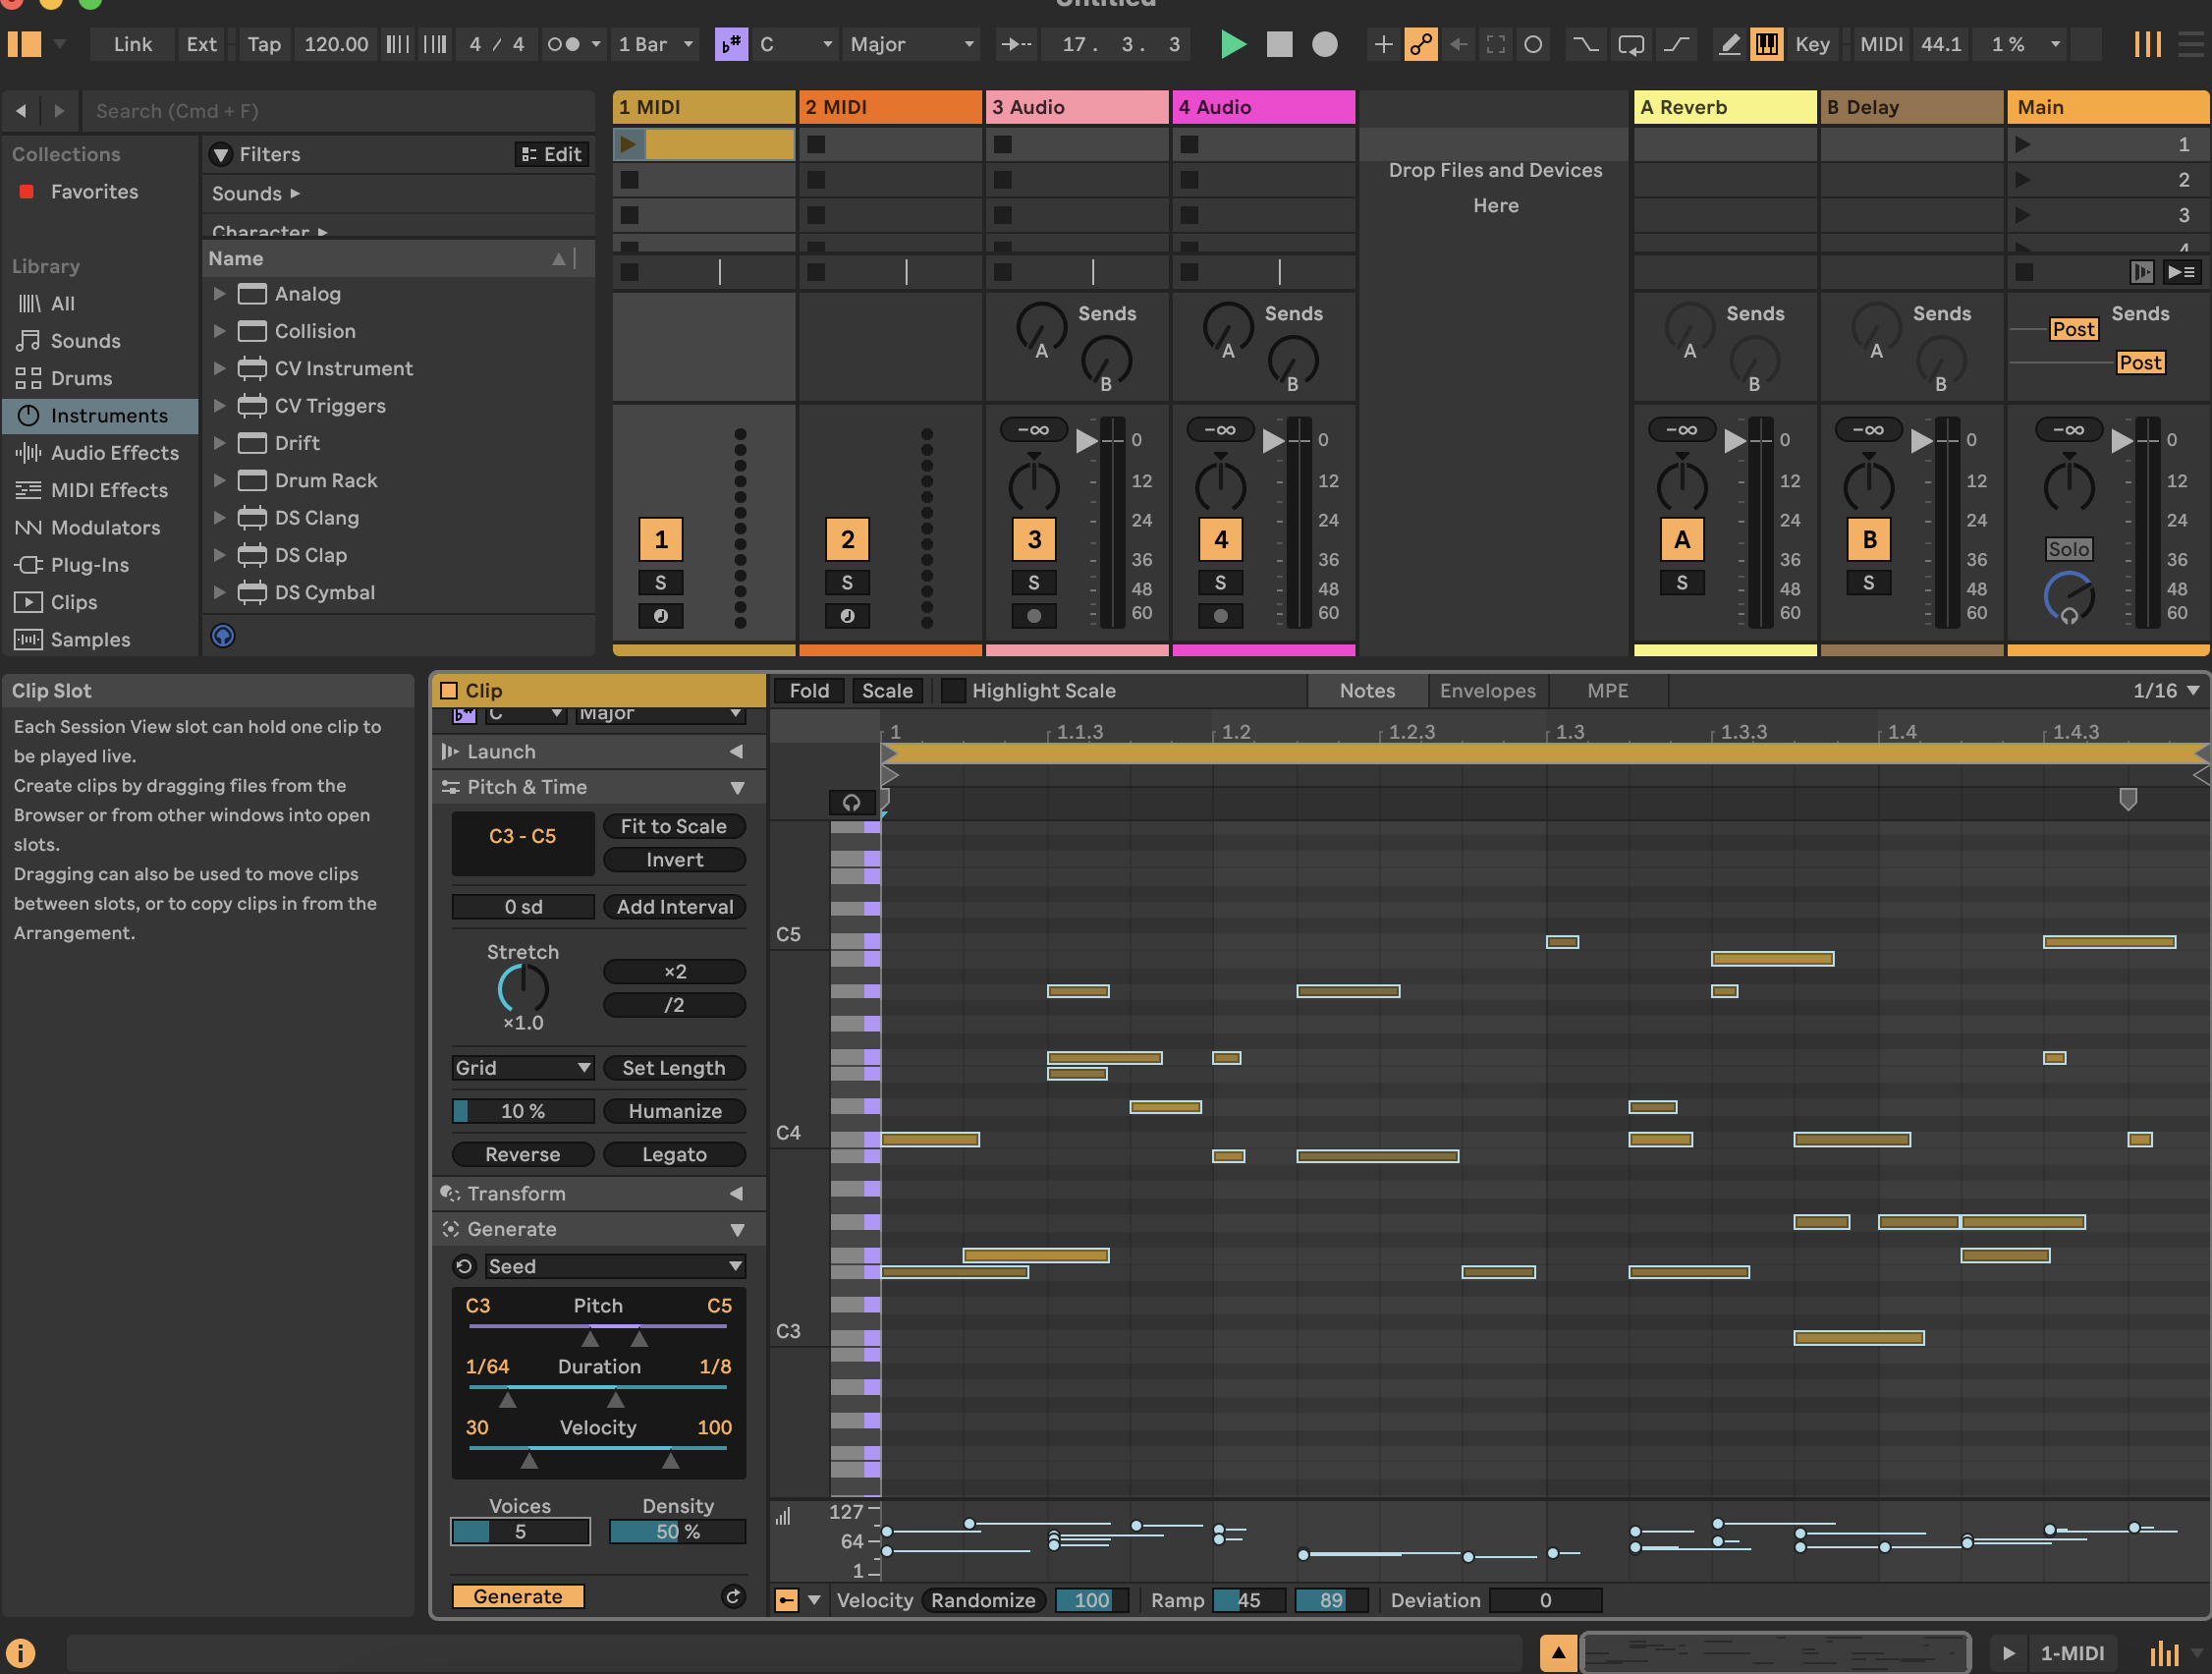The height and width of the screenshot is (1674, 2212).
Task: Toggle the Post button for send A
Action: point(2073,329)
